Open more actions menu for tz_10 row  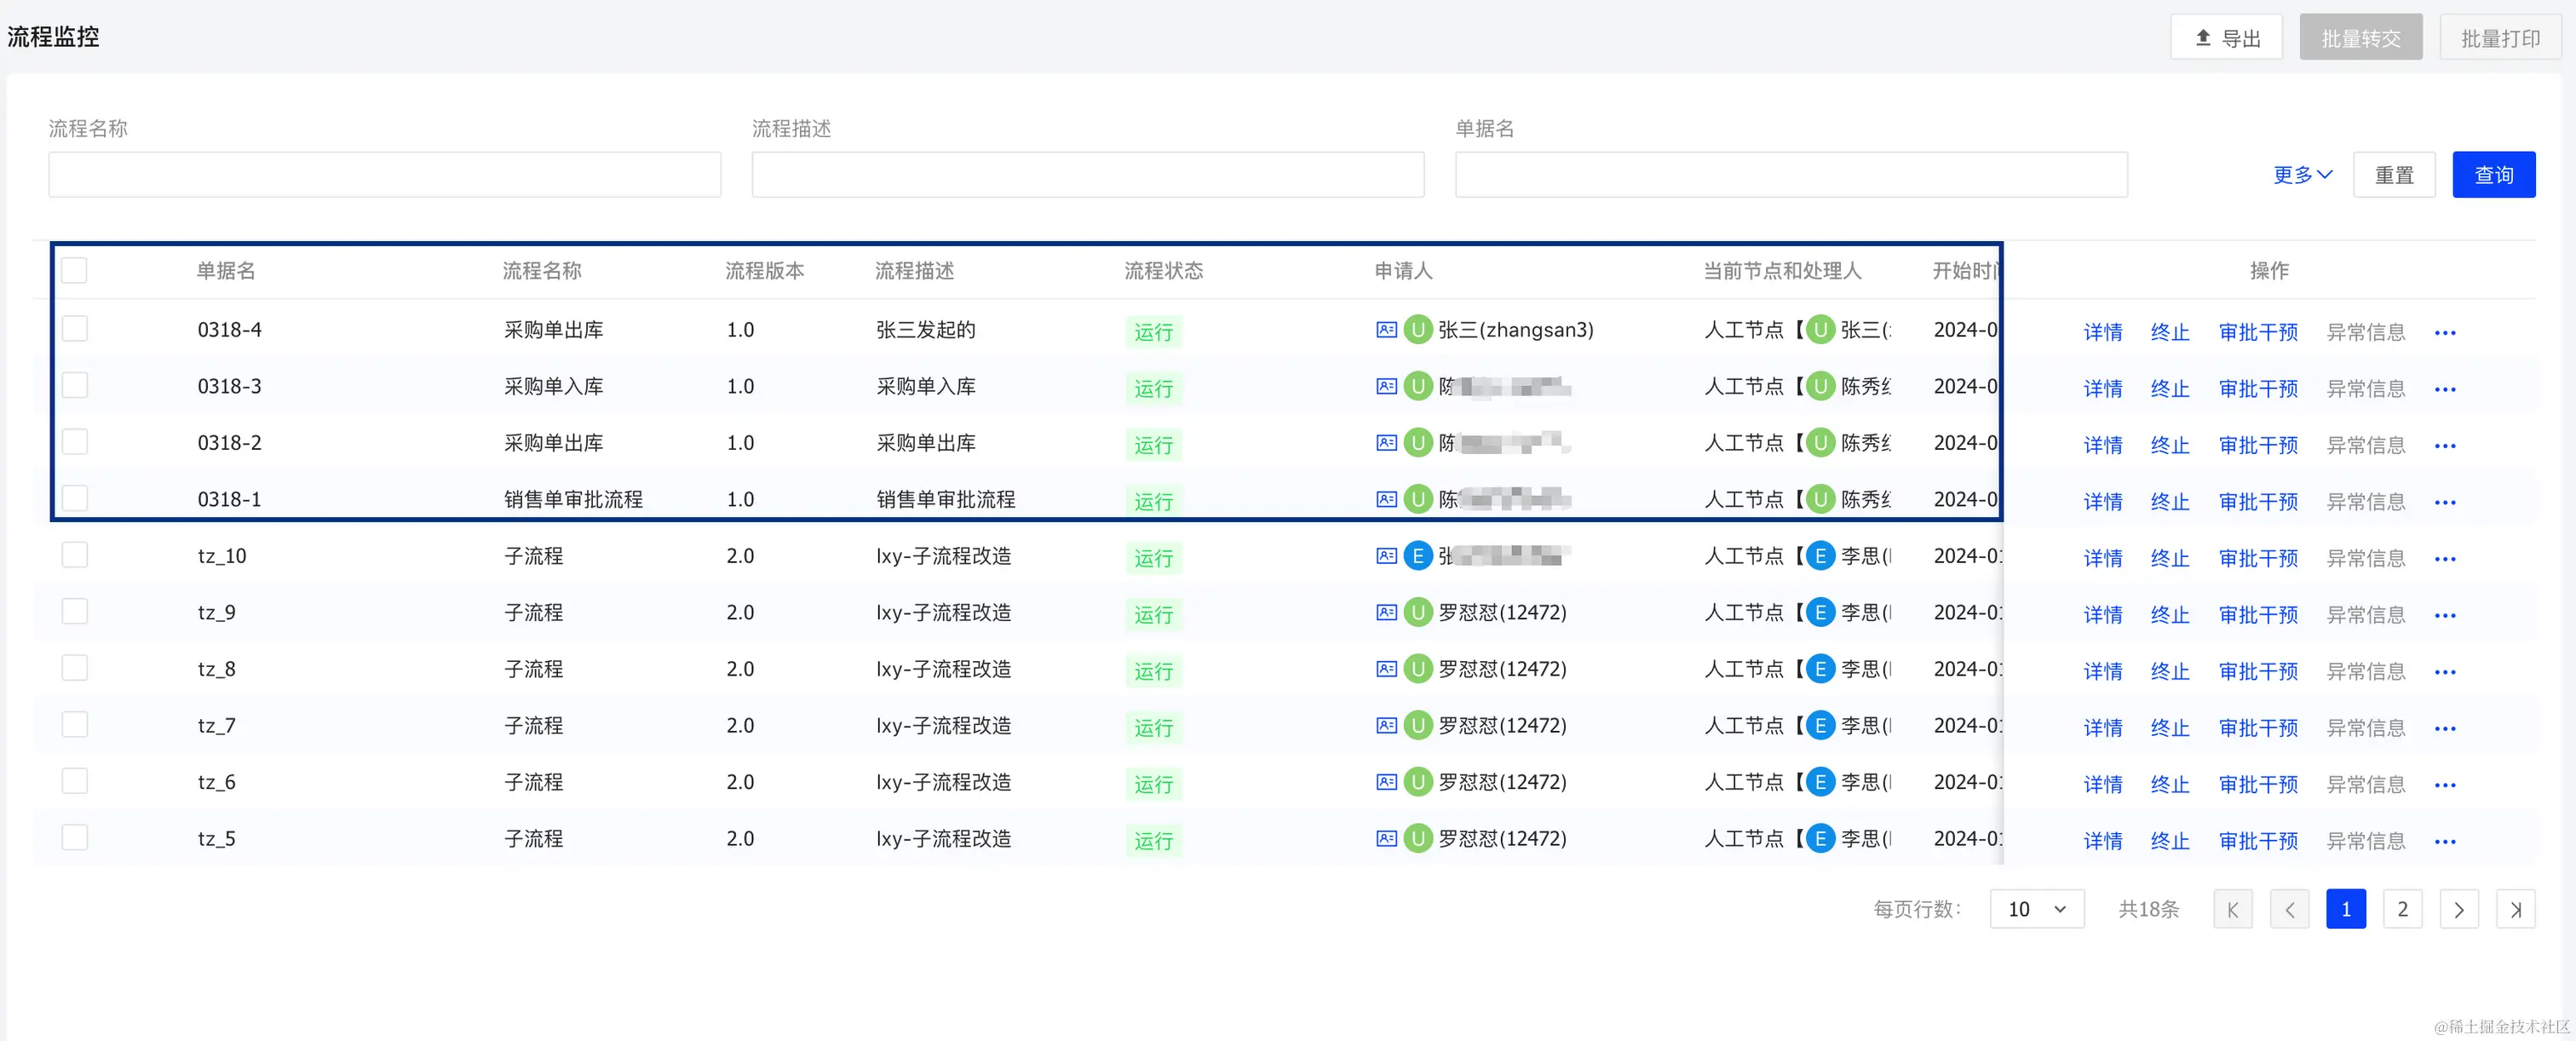click(x=2445, y=559)
